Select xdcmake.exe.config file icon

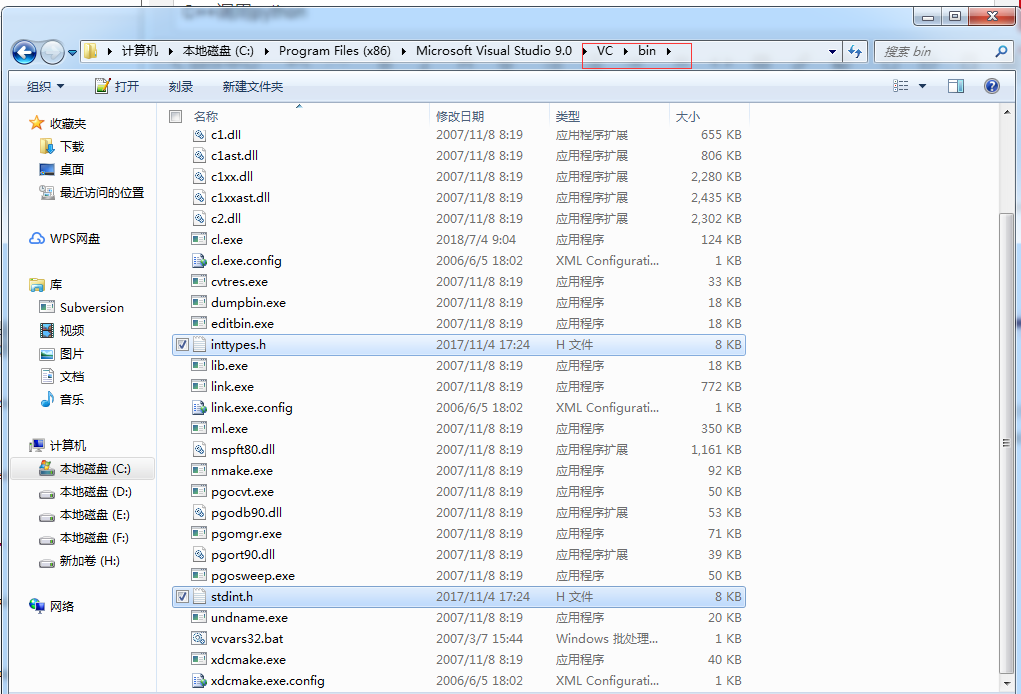pyautogui.click(x=199, y=680)
